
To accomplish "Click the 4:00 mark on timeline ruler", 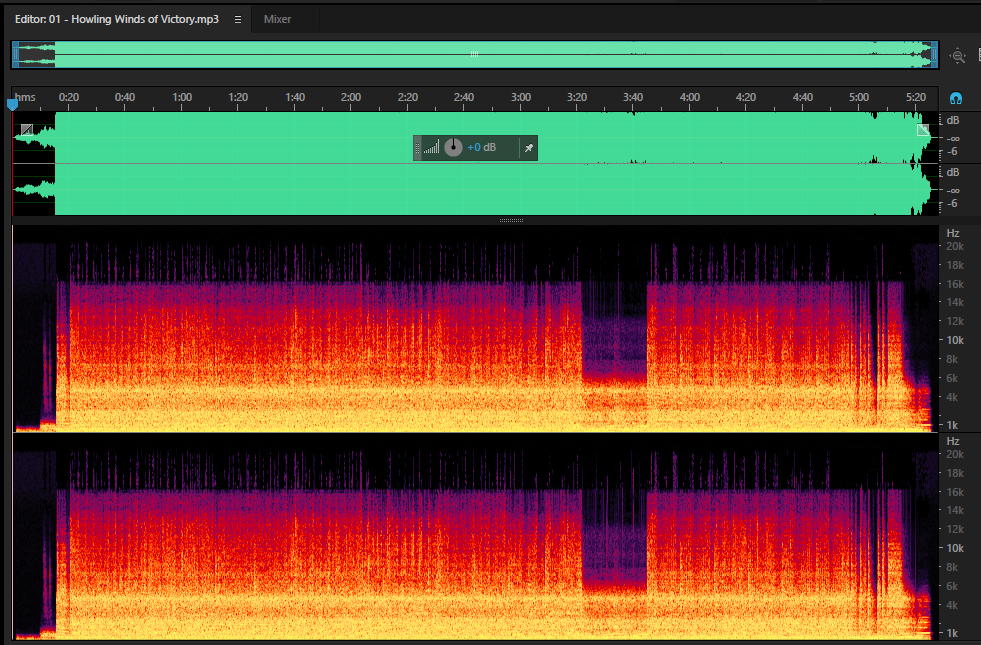I will click(690, 97).
